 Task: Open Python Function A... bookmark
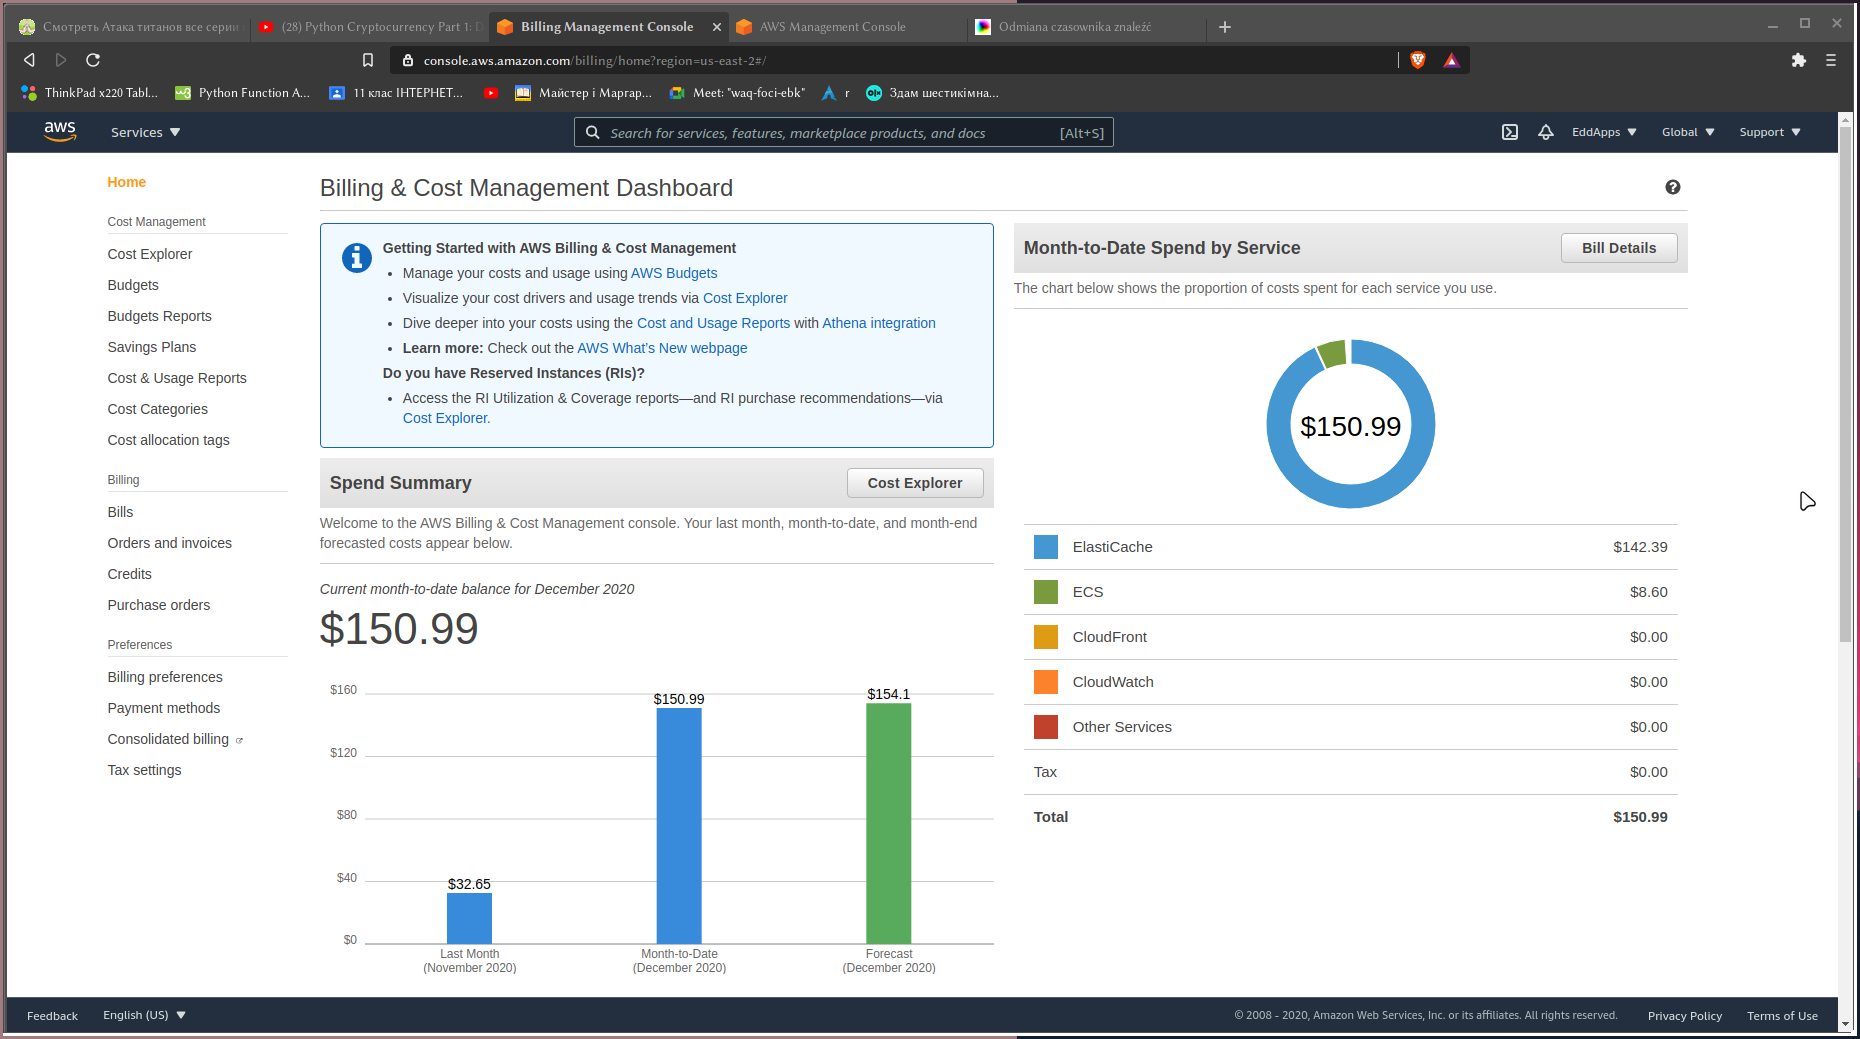click(243, 93)
